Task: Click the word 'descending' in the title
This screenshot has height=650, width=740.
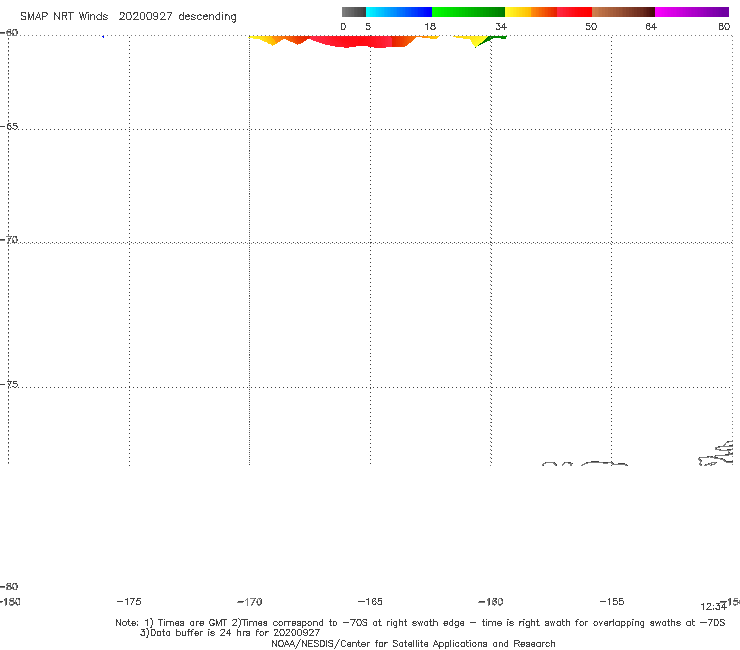Action: (207, 17)
